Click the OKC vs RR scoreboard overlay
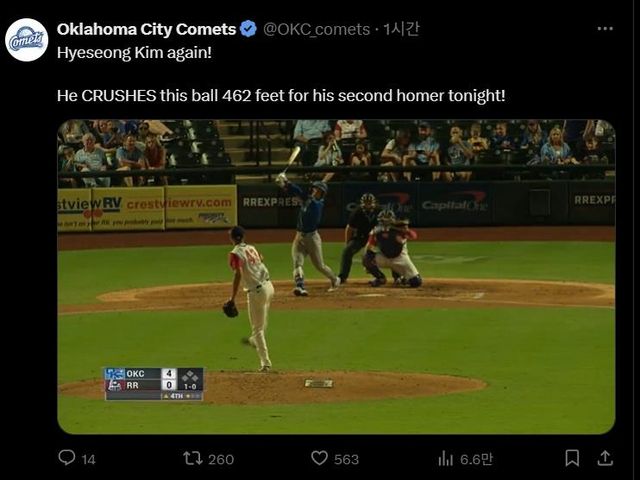The width and height of the screenshot is (640, 480). coord(154,383)
